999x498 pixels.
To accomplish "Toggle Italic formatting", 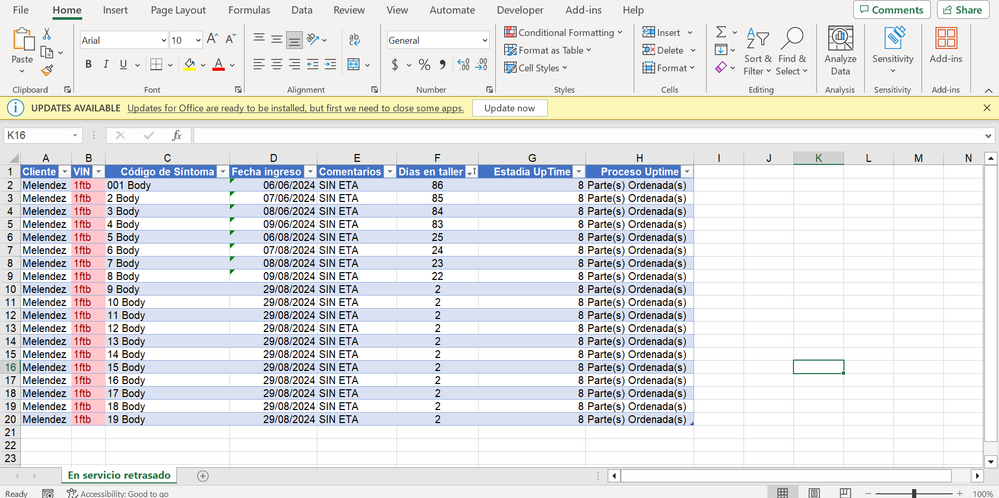I will pos(106,64).
